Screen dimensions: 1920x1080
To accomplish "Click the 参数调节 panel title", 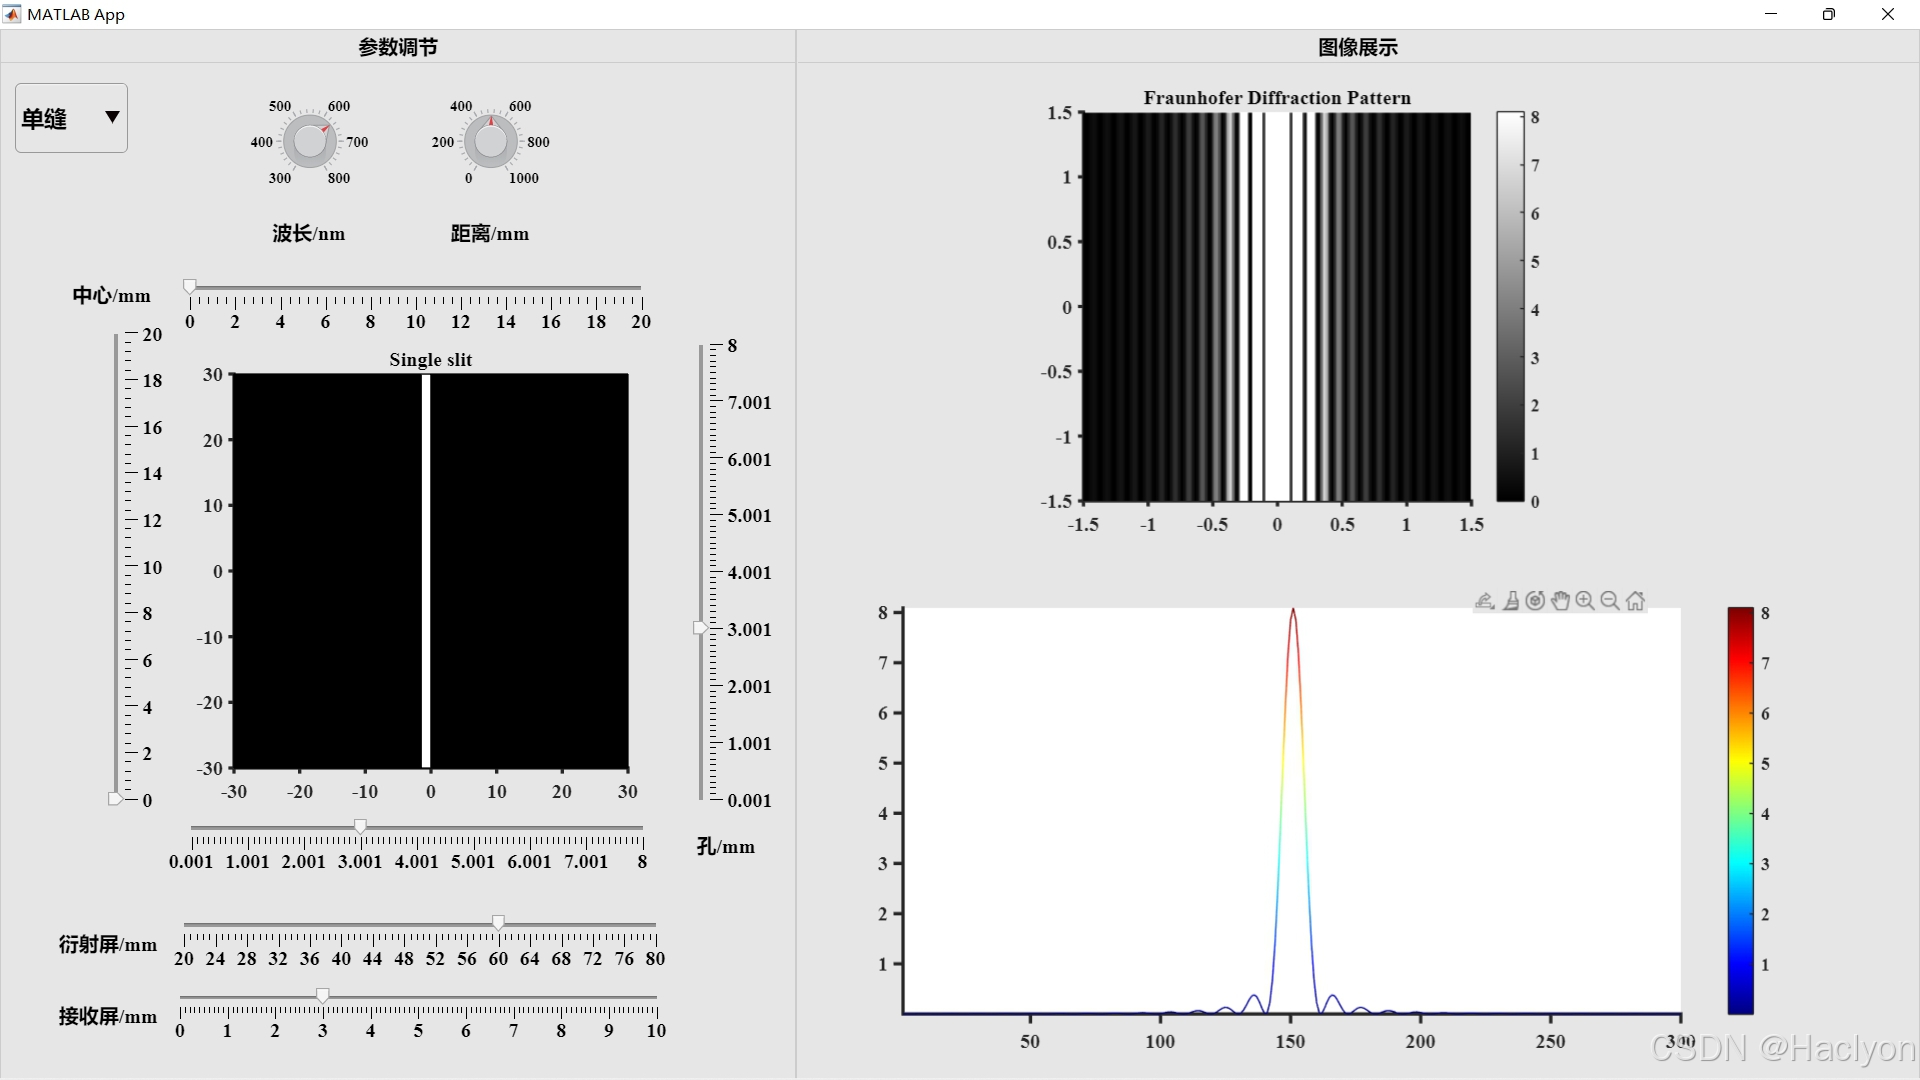I will point(397,47).
